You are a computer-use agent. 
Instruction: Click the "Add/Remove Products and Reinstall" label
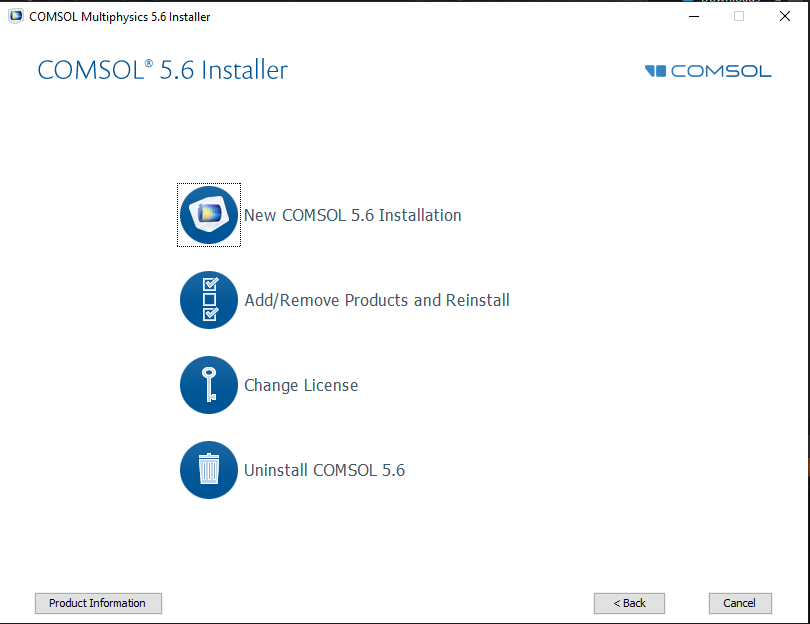tap(377, 300)
